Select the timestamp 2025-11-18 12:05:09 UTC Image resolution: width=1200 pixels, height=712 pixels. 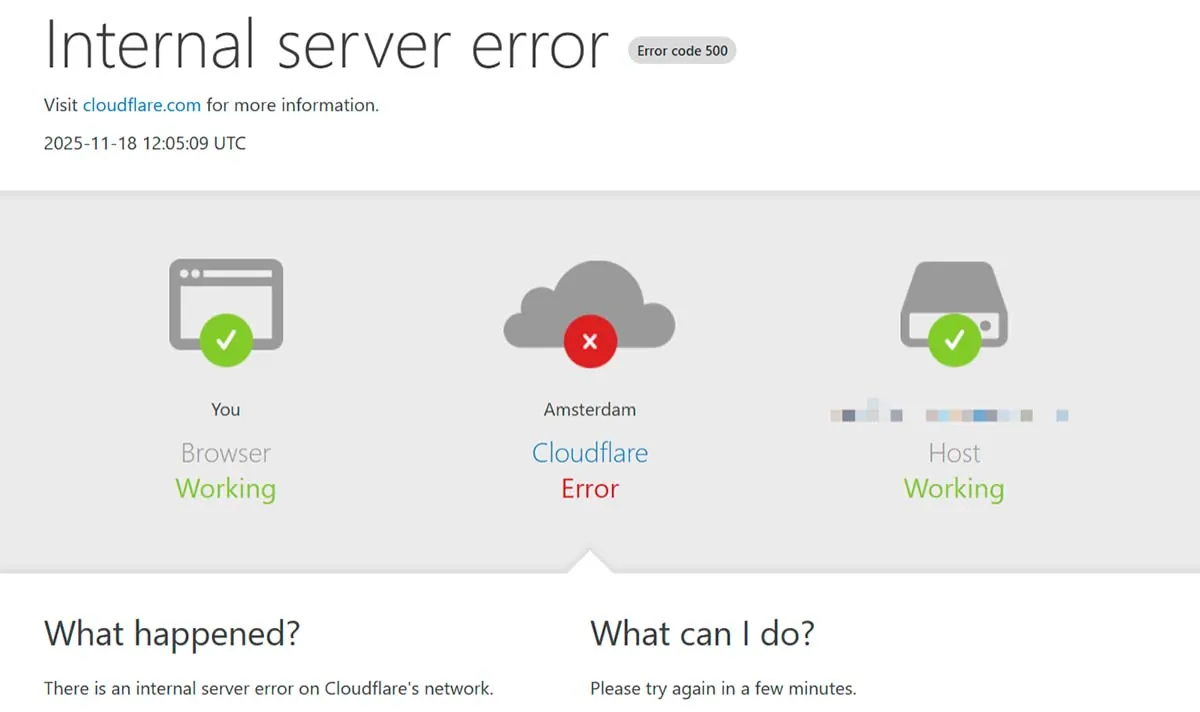(144, 143)
